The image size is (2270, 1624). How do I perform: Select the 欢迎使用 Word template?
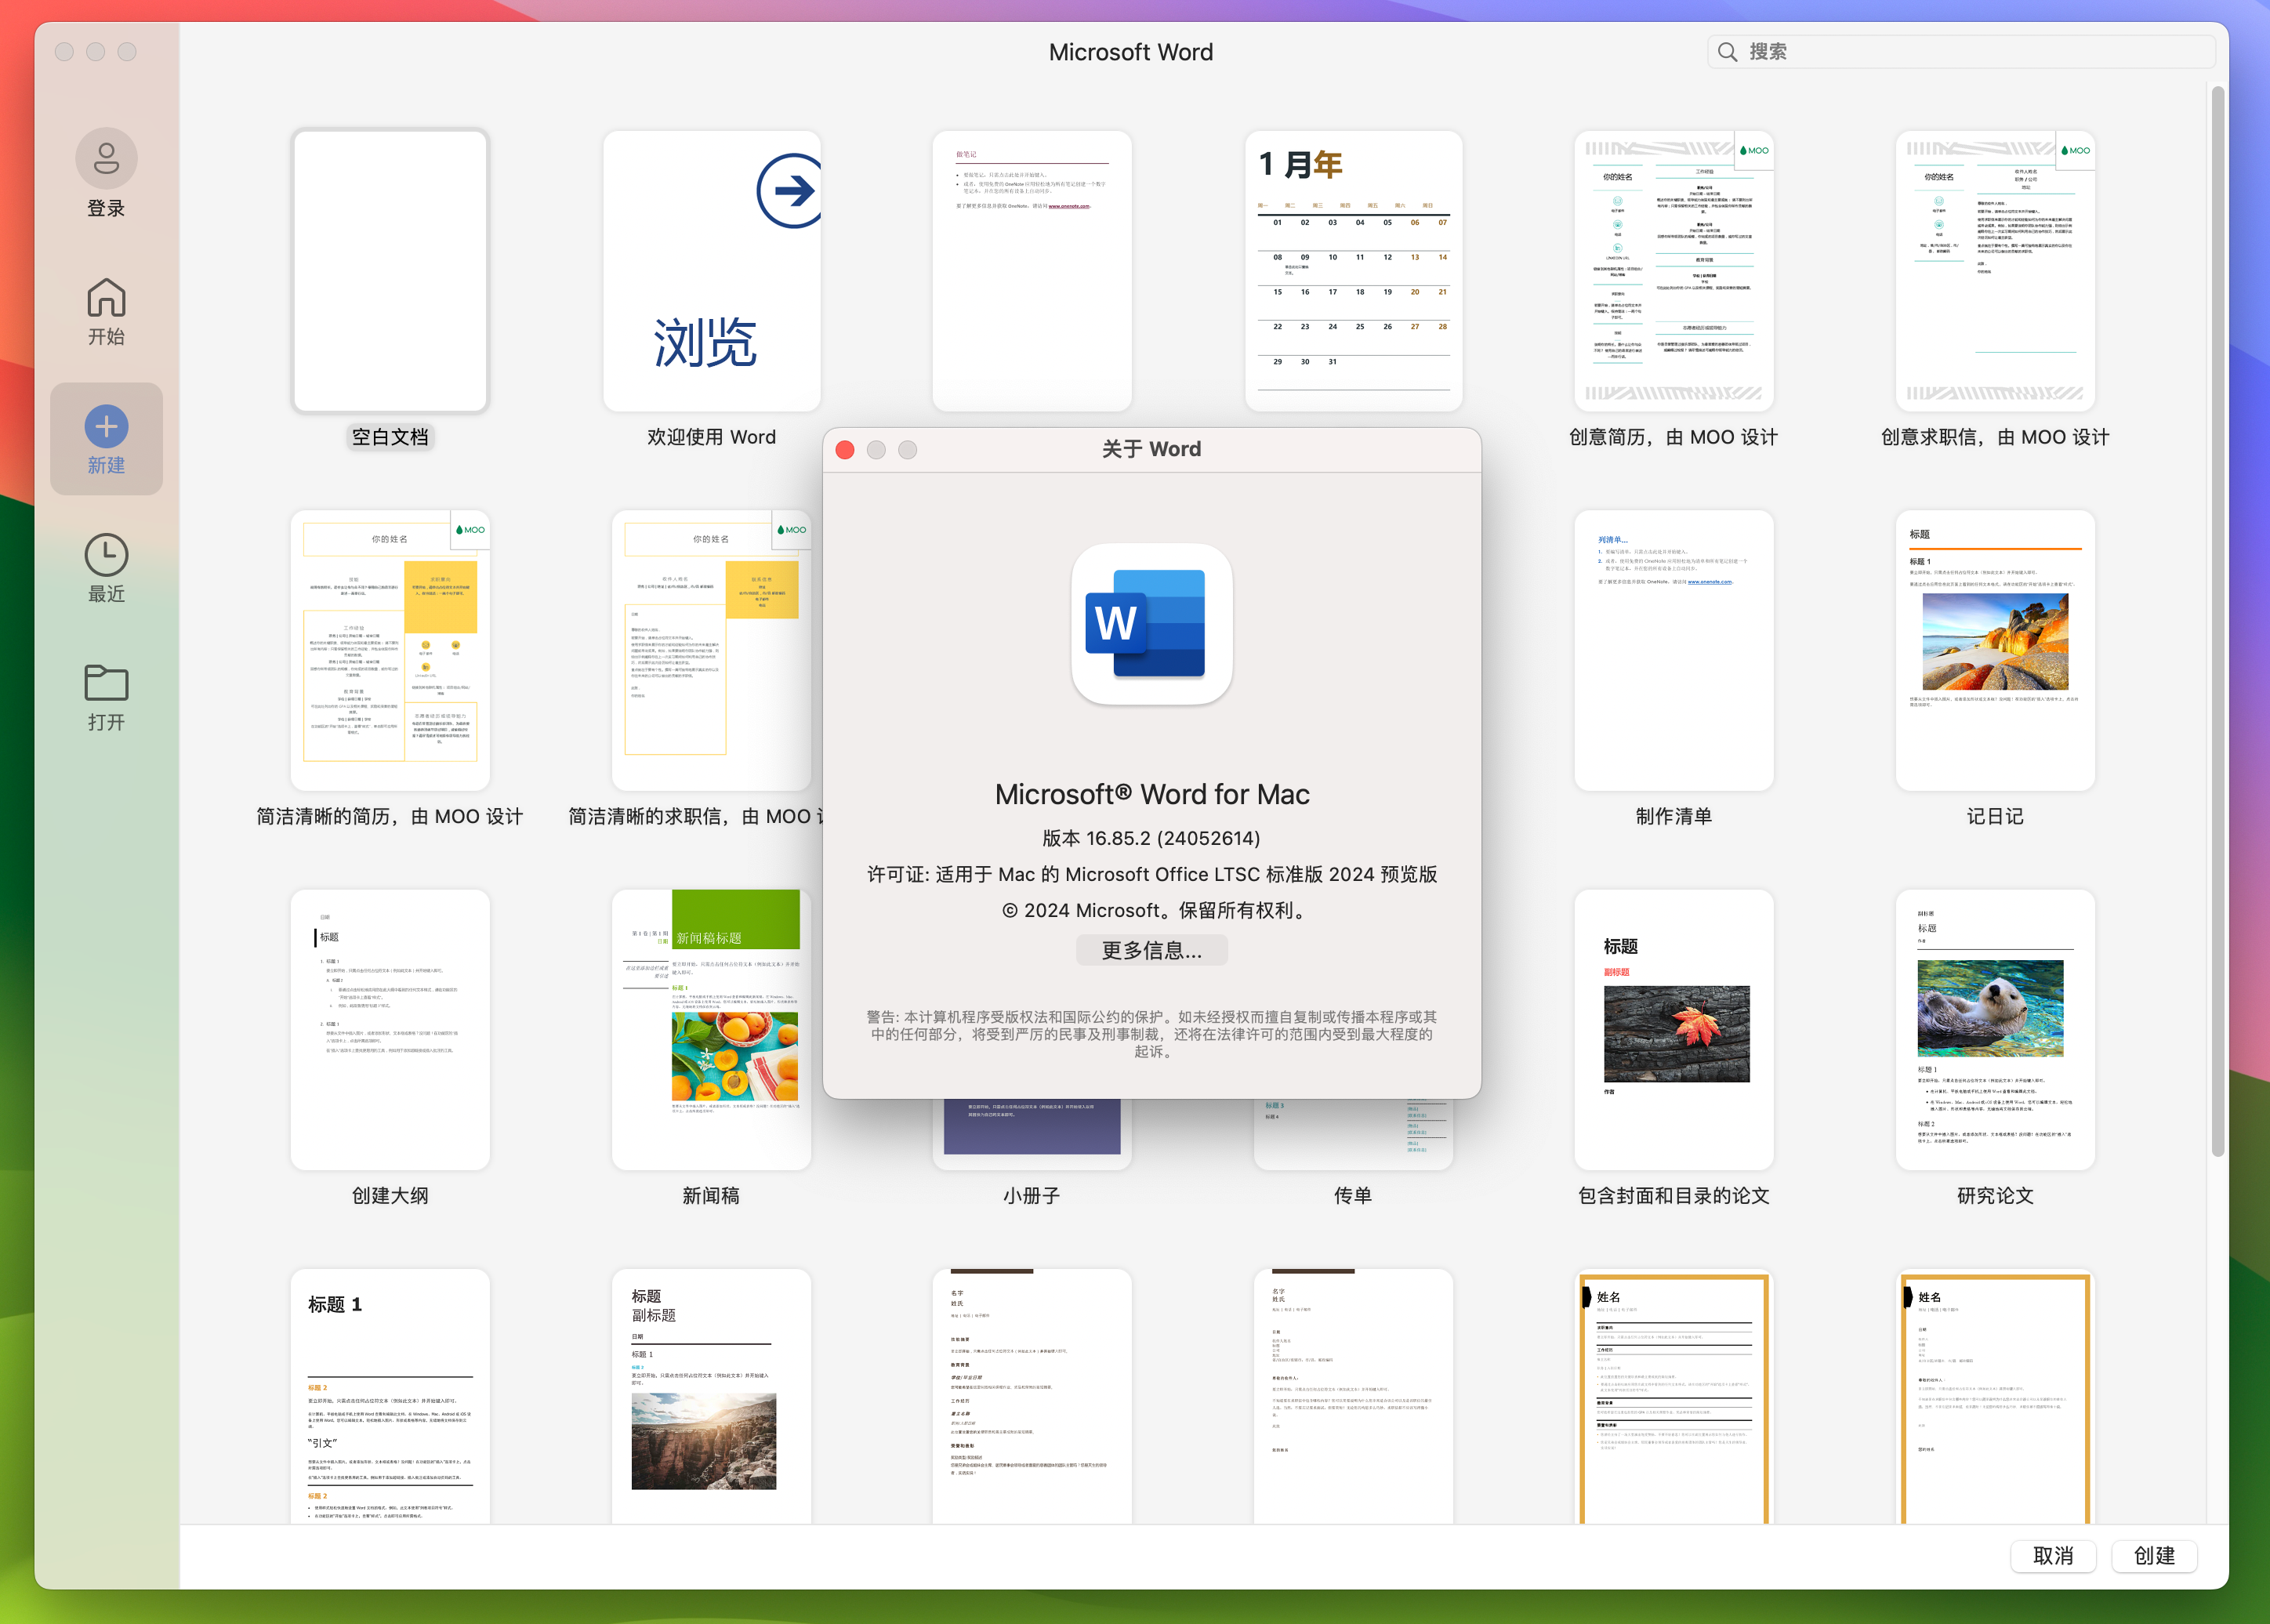(711, 271)
